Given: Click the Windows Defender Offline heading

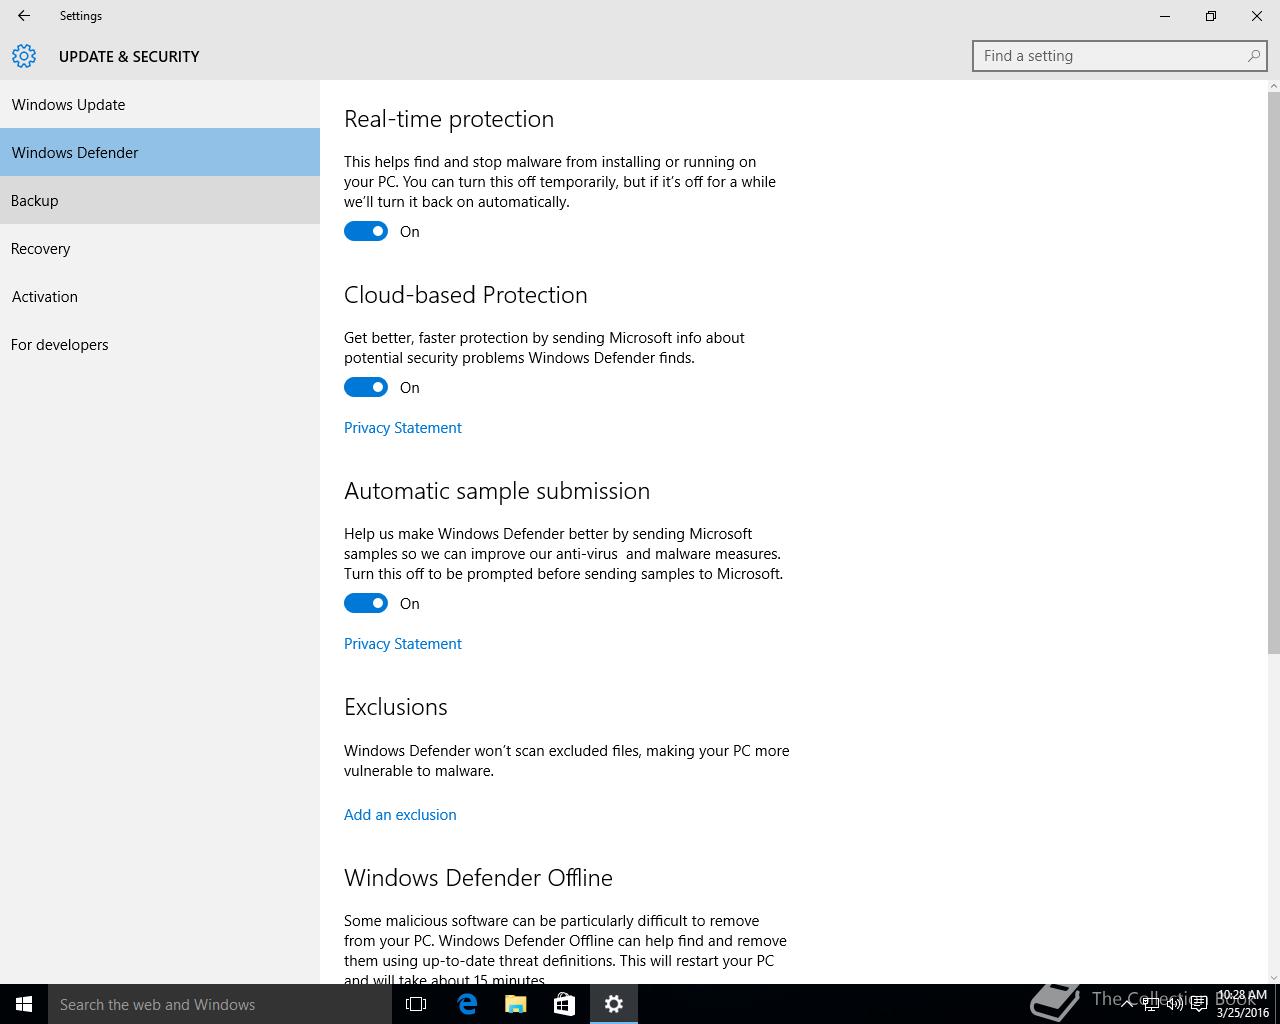Looking at the screenshot, I should [x=478, y=878].
